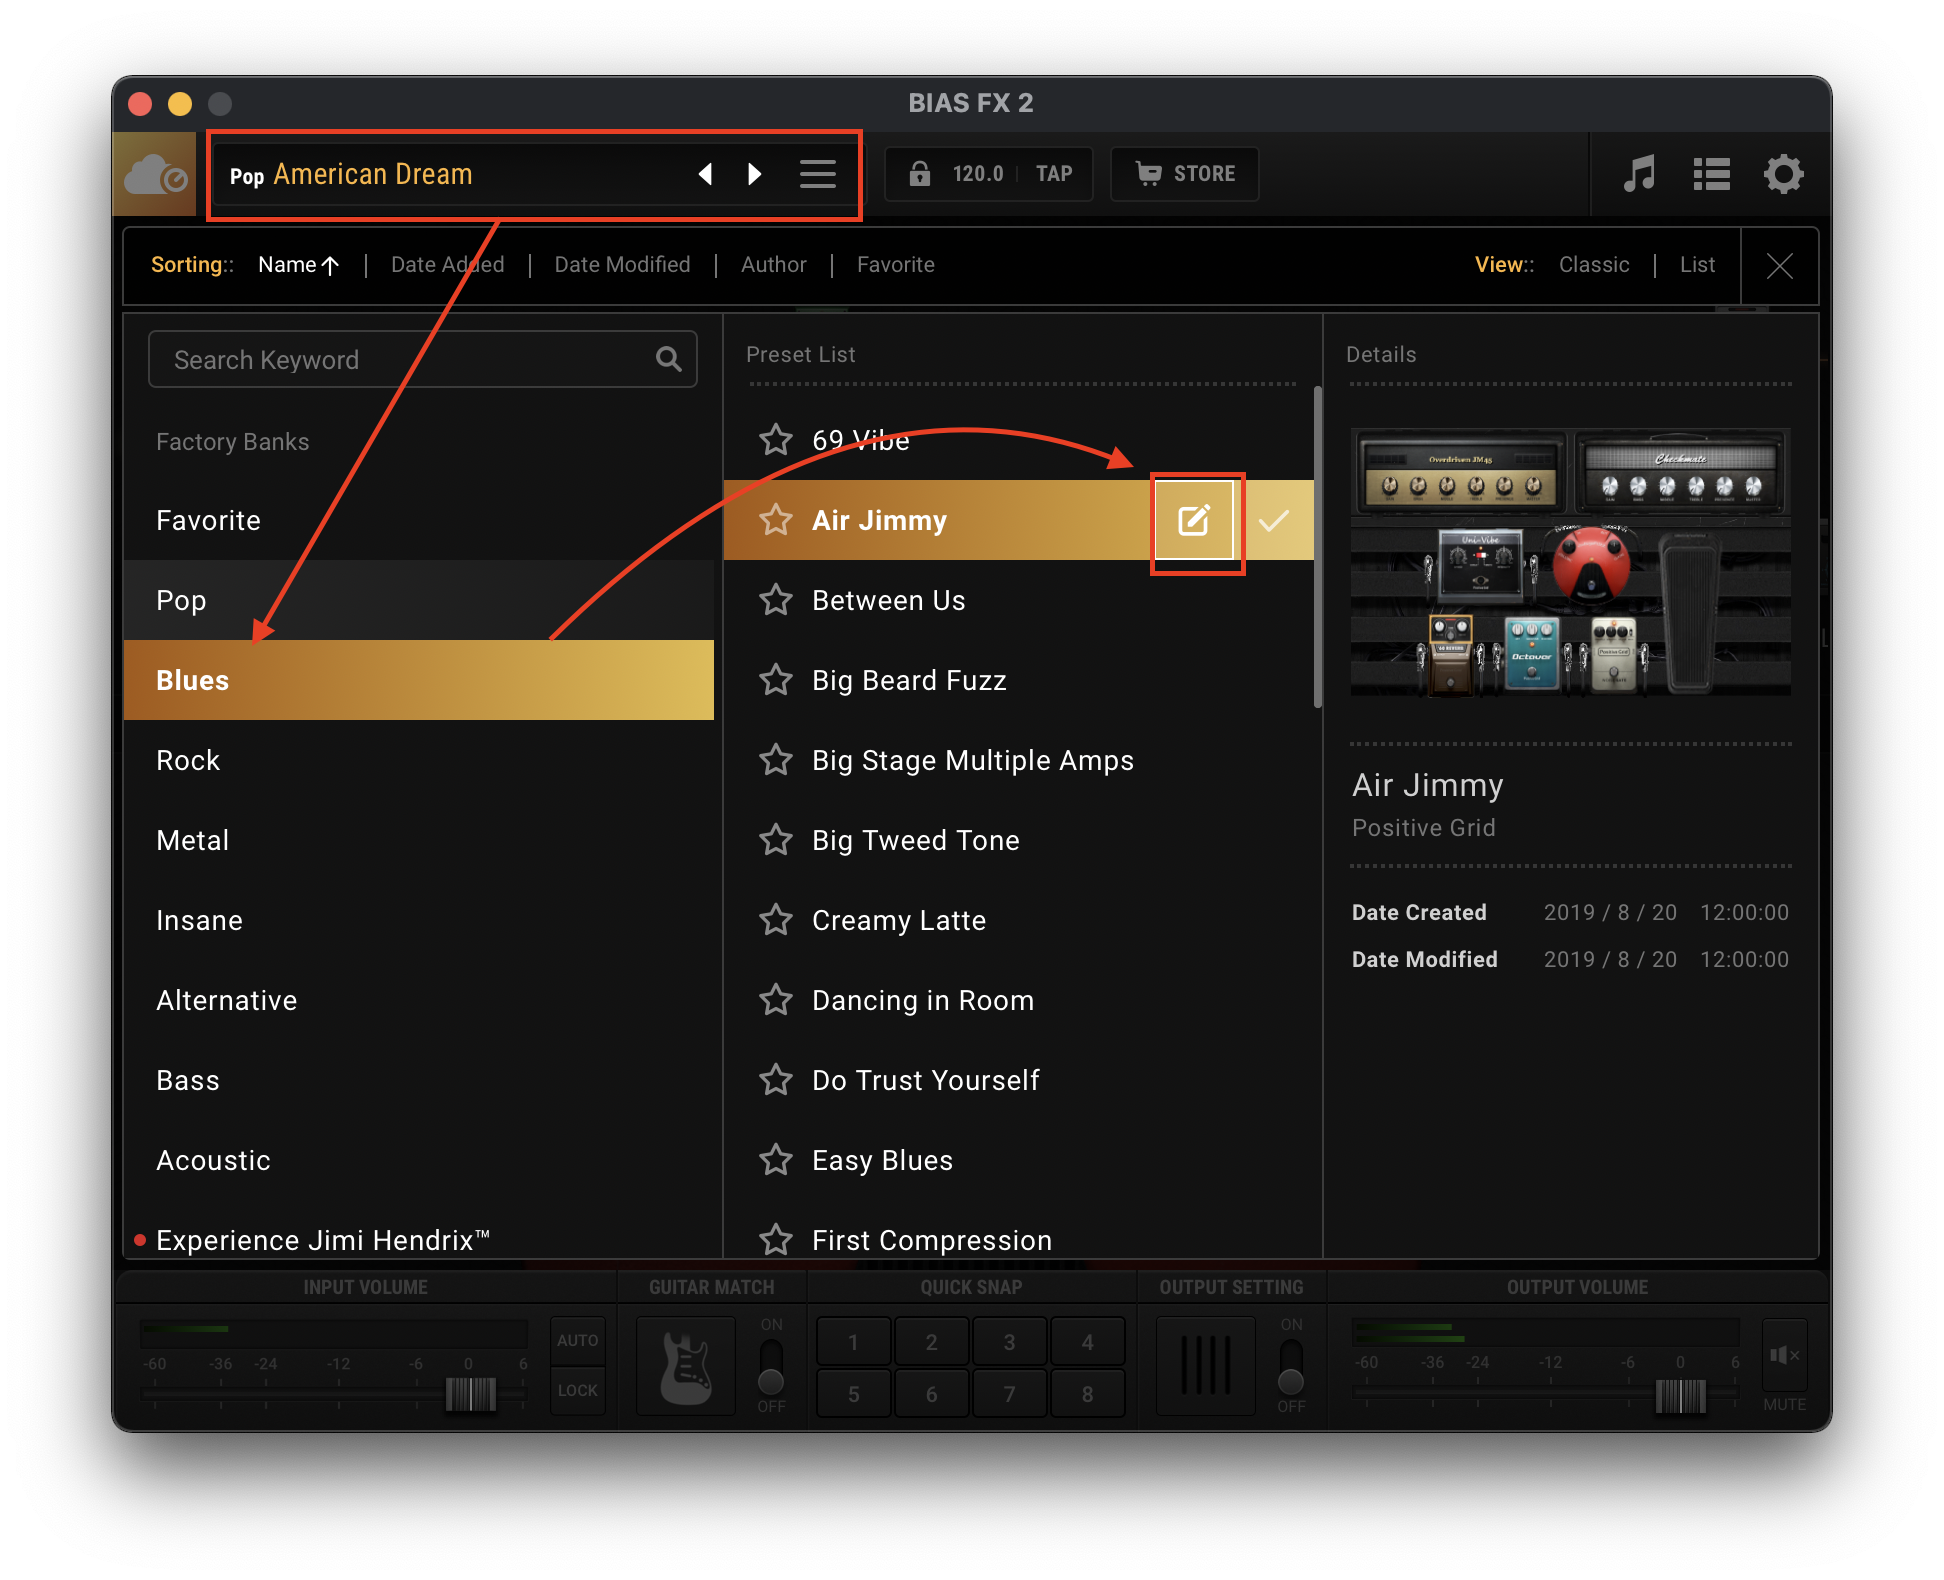Open the music note looper icon
1944x1580 pixels.
coord(1639,174)
